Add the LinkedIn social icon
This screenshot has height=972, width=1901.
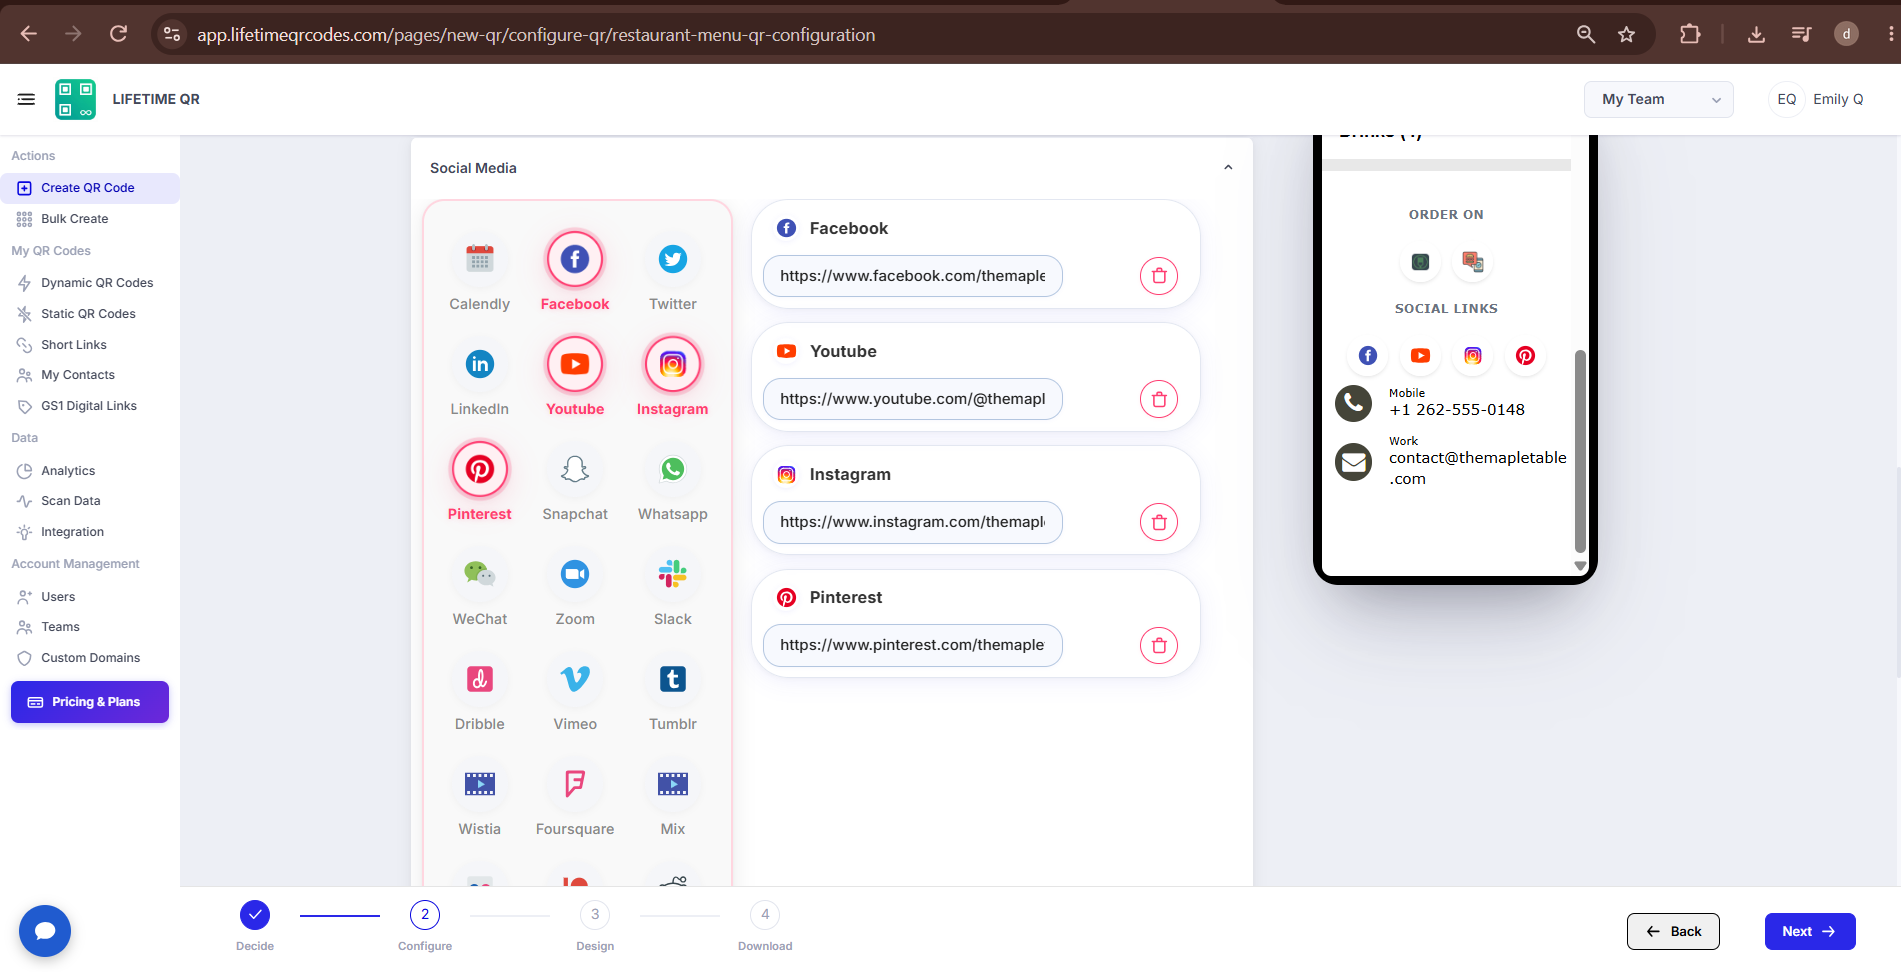[x=480, y=365]
